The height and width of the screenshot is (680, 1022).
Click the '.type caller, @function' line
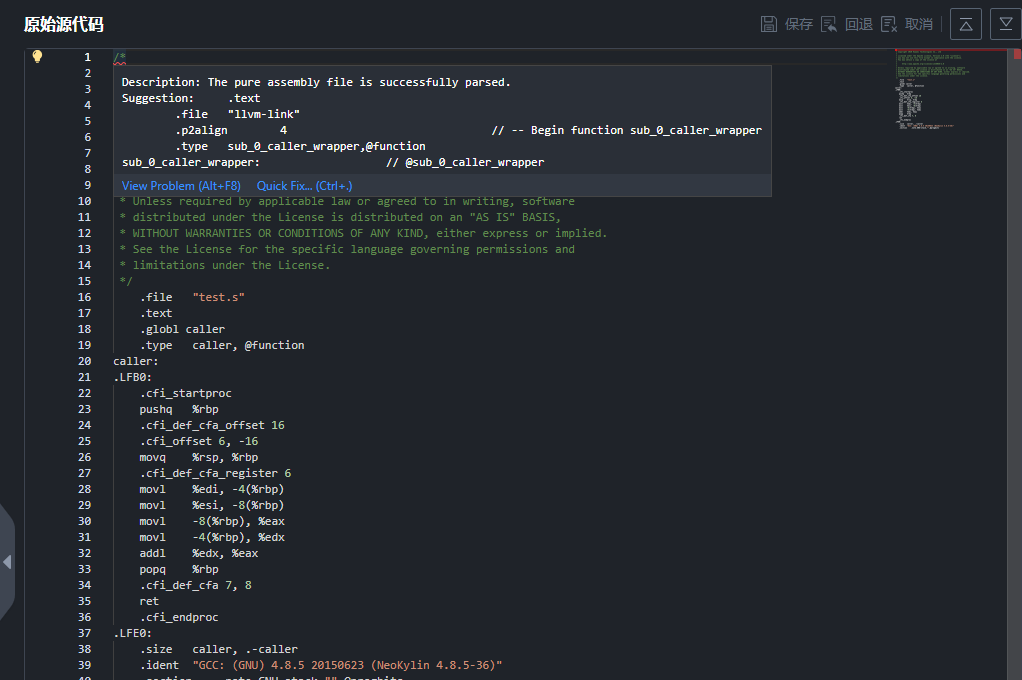click(x=222, y=346)
